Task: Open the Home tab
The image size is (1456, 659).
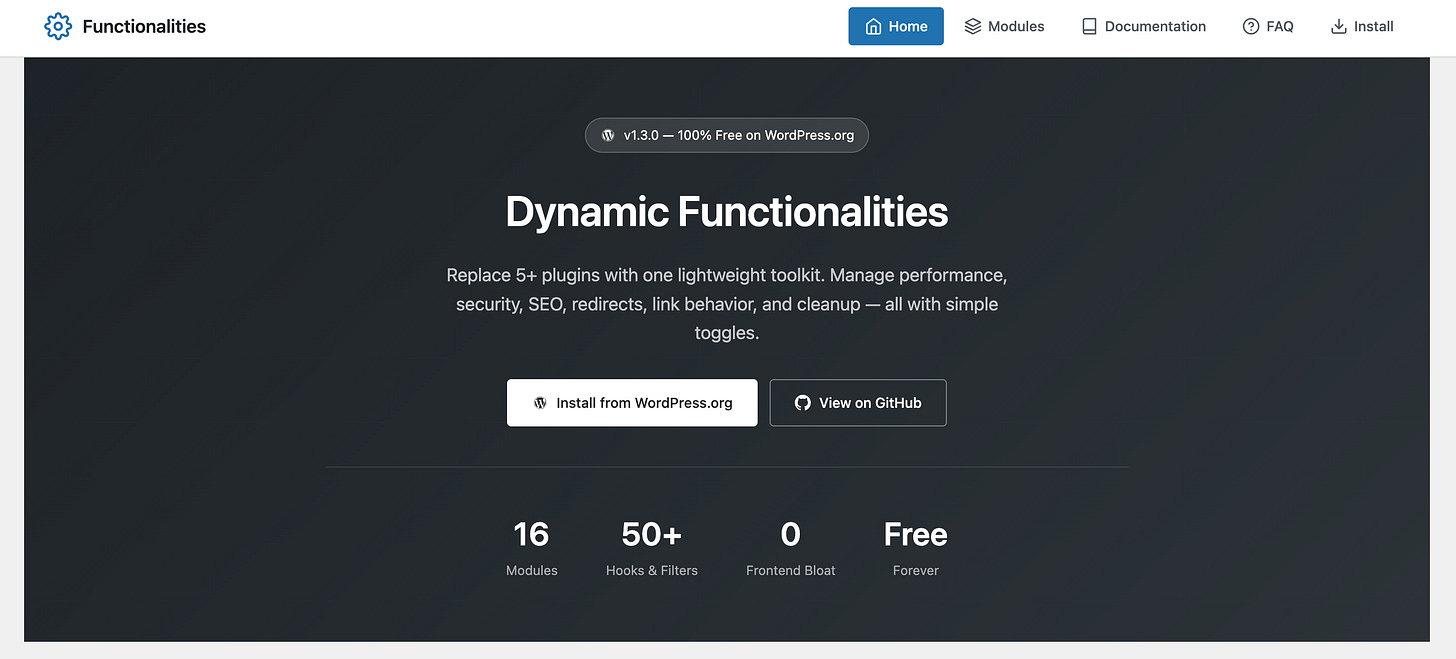Action: click(x=896, y=26)
